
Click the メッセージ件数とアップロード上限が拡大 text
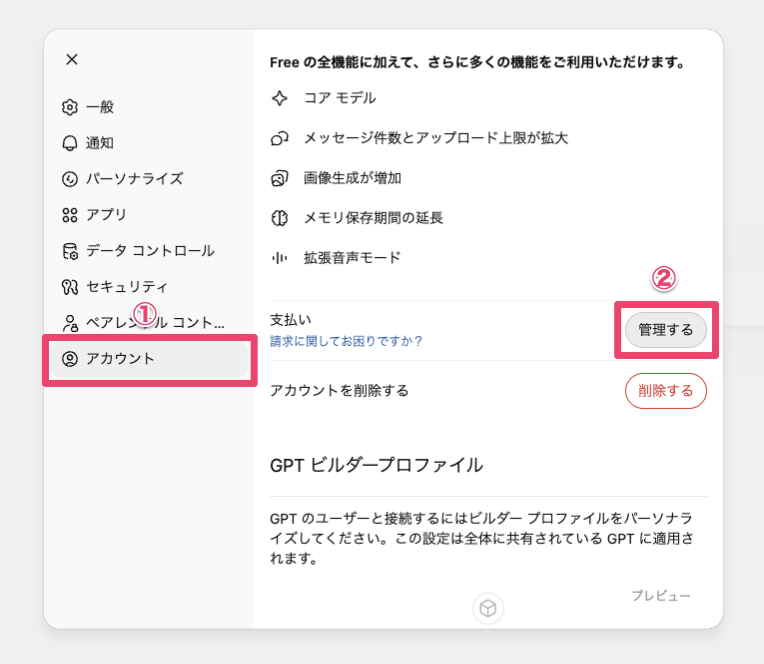tap(436, 138)
